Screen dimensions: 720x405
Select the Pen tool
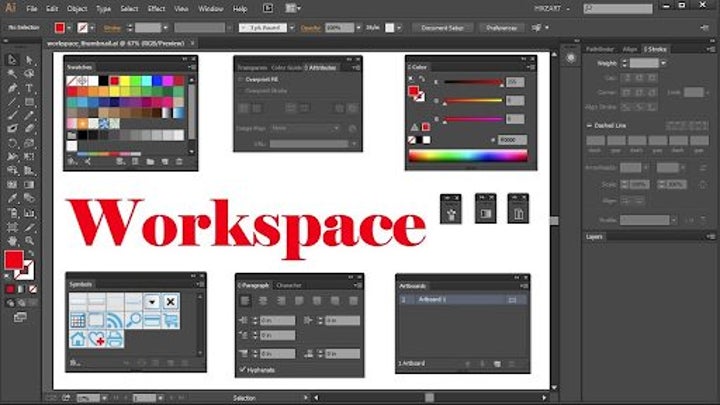12,88
